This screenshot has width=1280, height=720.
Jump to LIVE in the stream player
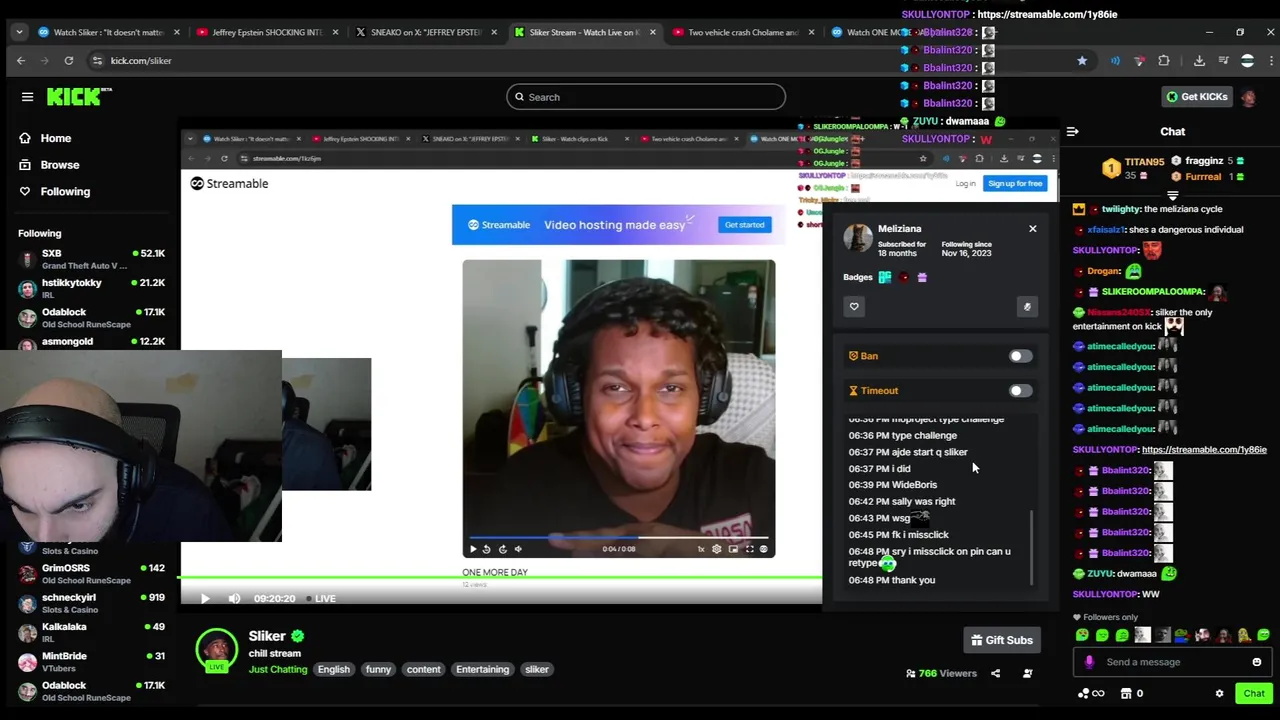[320, 599]
